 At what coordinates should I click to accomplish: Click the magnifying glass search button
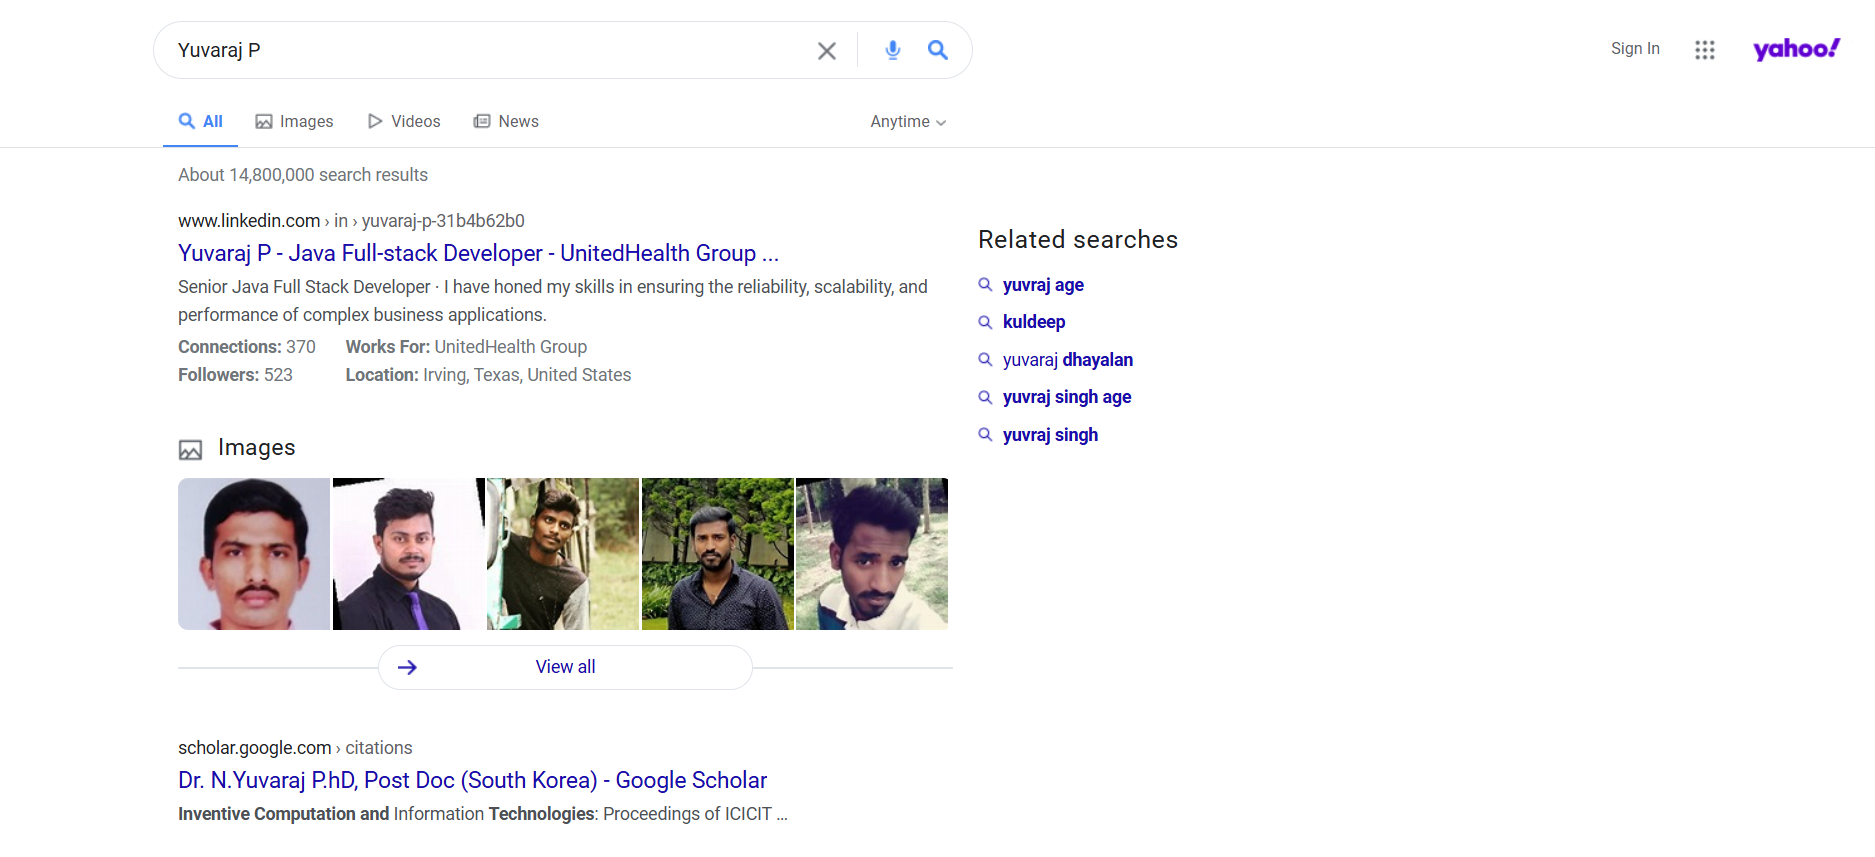pyautogui.click(x=937, y=50)
